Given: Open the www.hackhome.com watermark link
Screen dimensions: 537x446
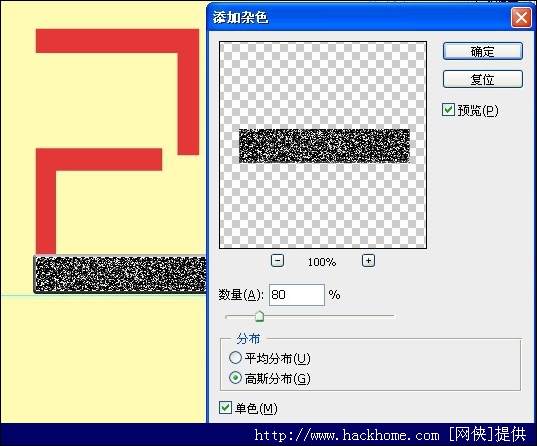Looking at the screenshot, I should [347, 435].
